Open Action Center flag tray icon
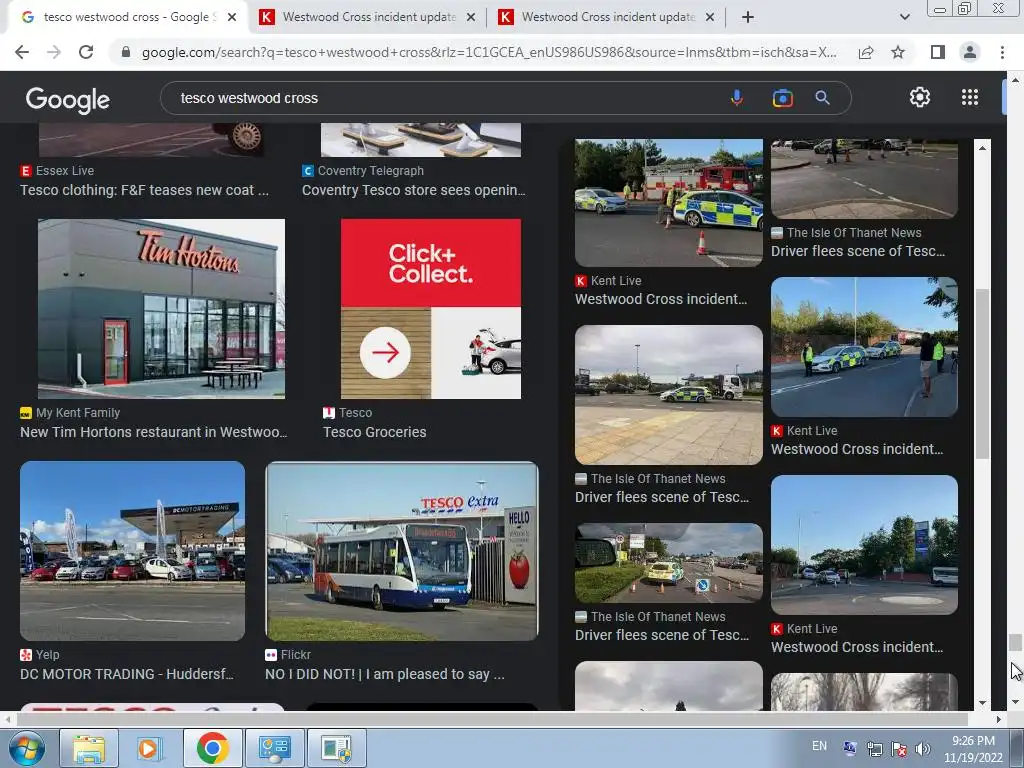The image size is (1024, 768). coord(899,749)
